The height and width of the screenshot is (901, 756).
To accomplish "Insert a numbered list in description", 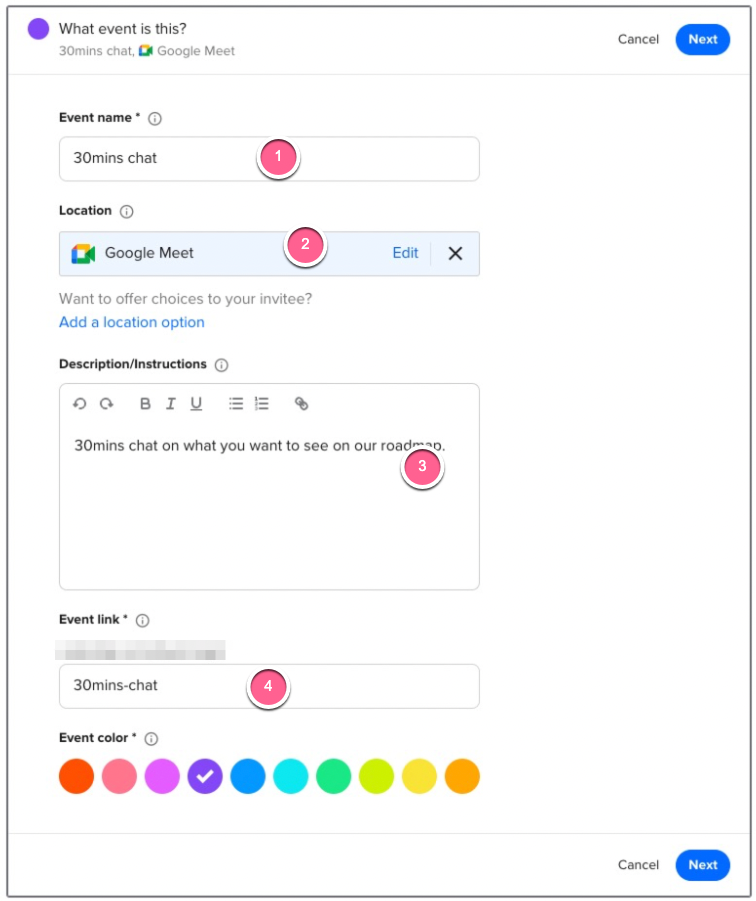I will pos(262,404).
